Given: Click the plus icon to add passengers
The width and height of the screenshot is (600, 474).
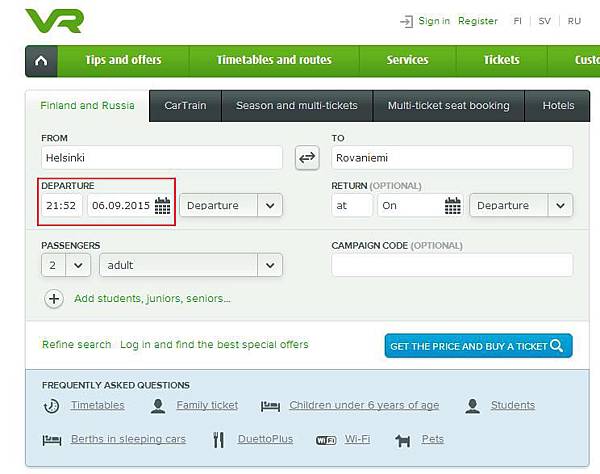Looking at the screenshot, I should coord(54,299).
